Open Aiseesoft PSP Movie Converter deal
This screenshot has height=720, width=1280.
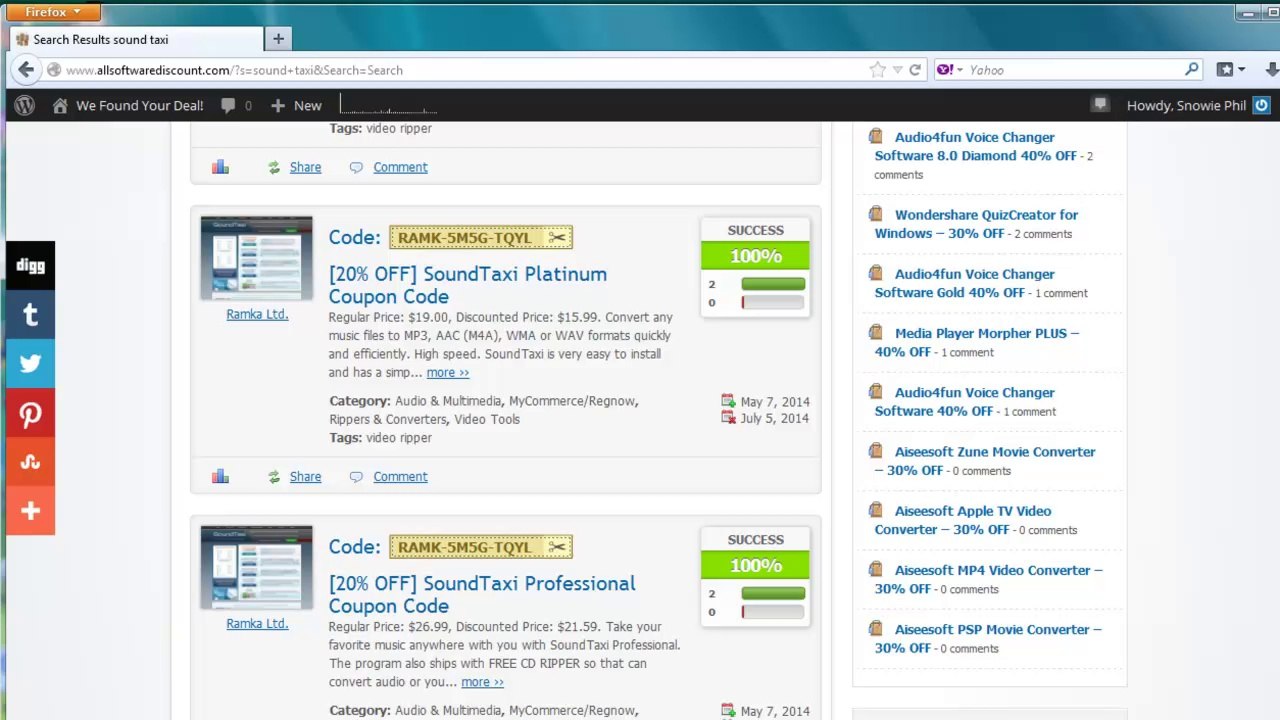[988, 638]
